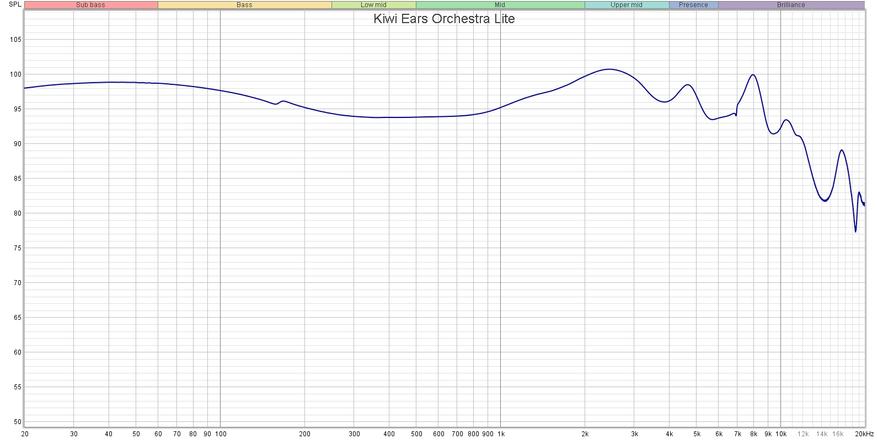Click the 20 Hz frequency axis label
This screenshot has height=440, width=877.
(x=25, y=434)
